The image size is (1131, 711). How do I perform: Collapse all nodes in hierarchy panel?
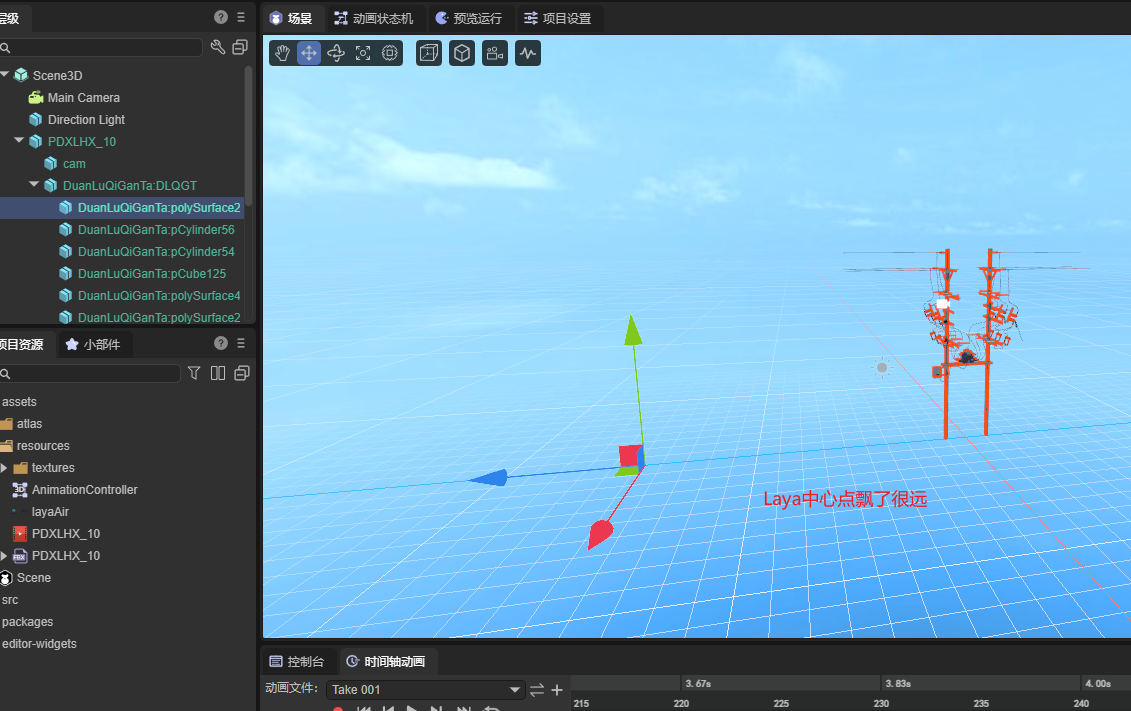pyautogui.click(x=240, y=47)
